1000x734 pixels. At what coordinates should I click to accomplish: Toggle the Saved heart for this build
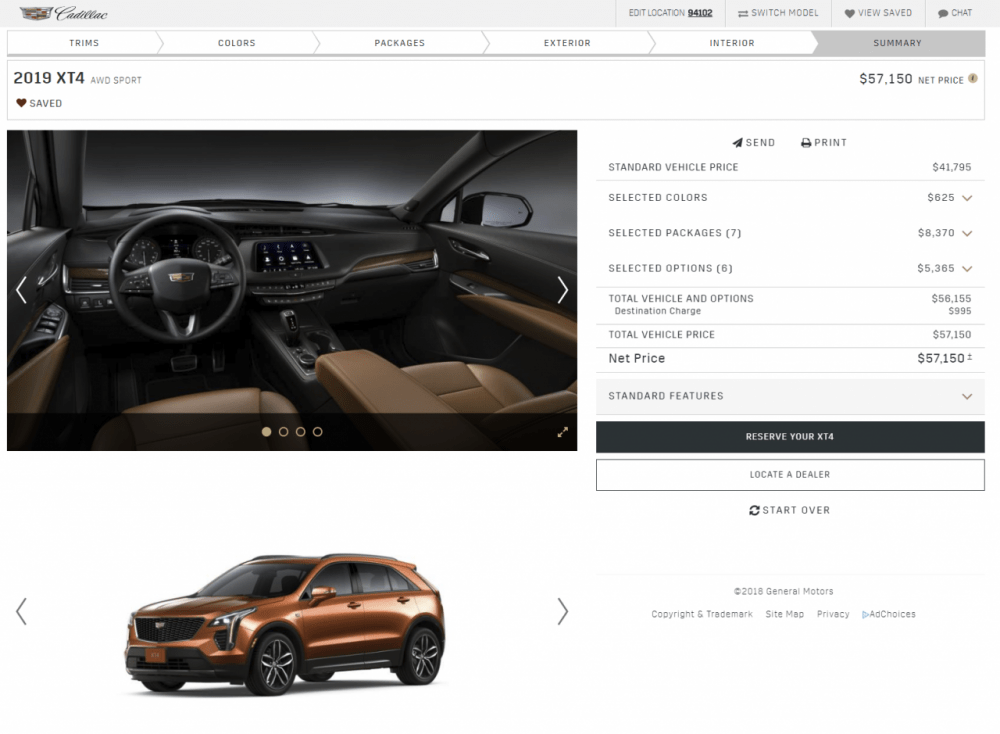coord(22,103)
